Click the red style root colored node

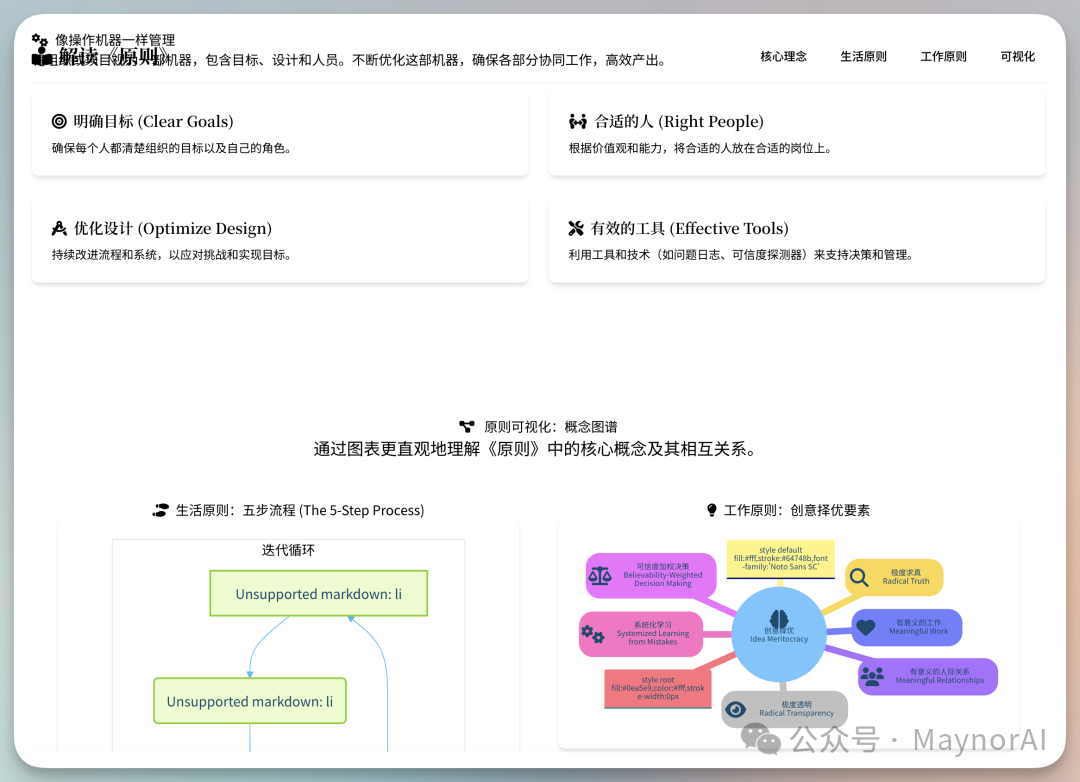click(656, 688)
